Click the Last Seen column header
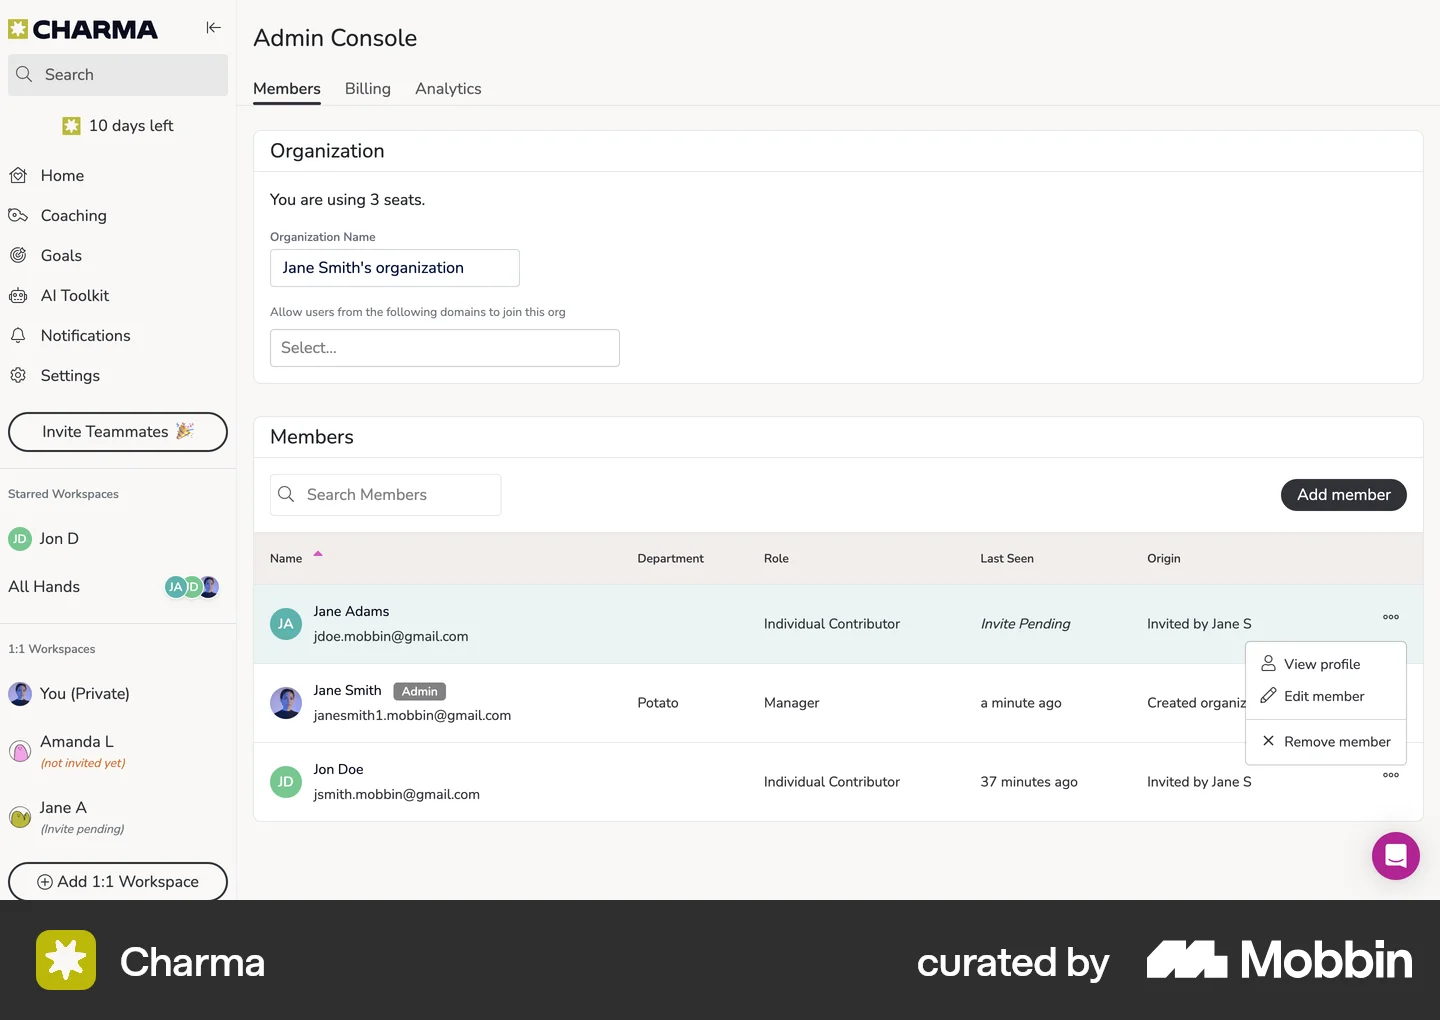This screenshot has height=1020, width=1440. tap(1007, 558)
